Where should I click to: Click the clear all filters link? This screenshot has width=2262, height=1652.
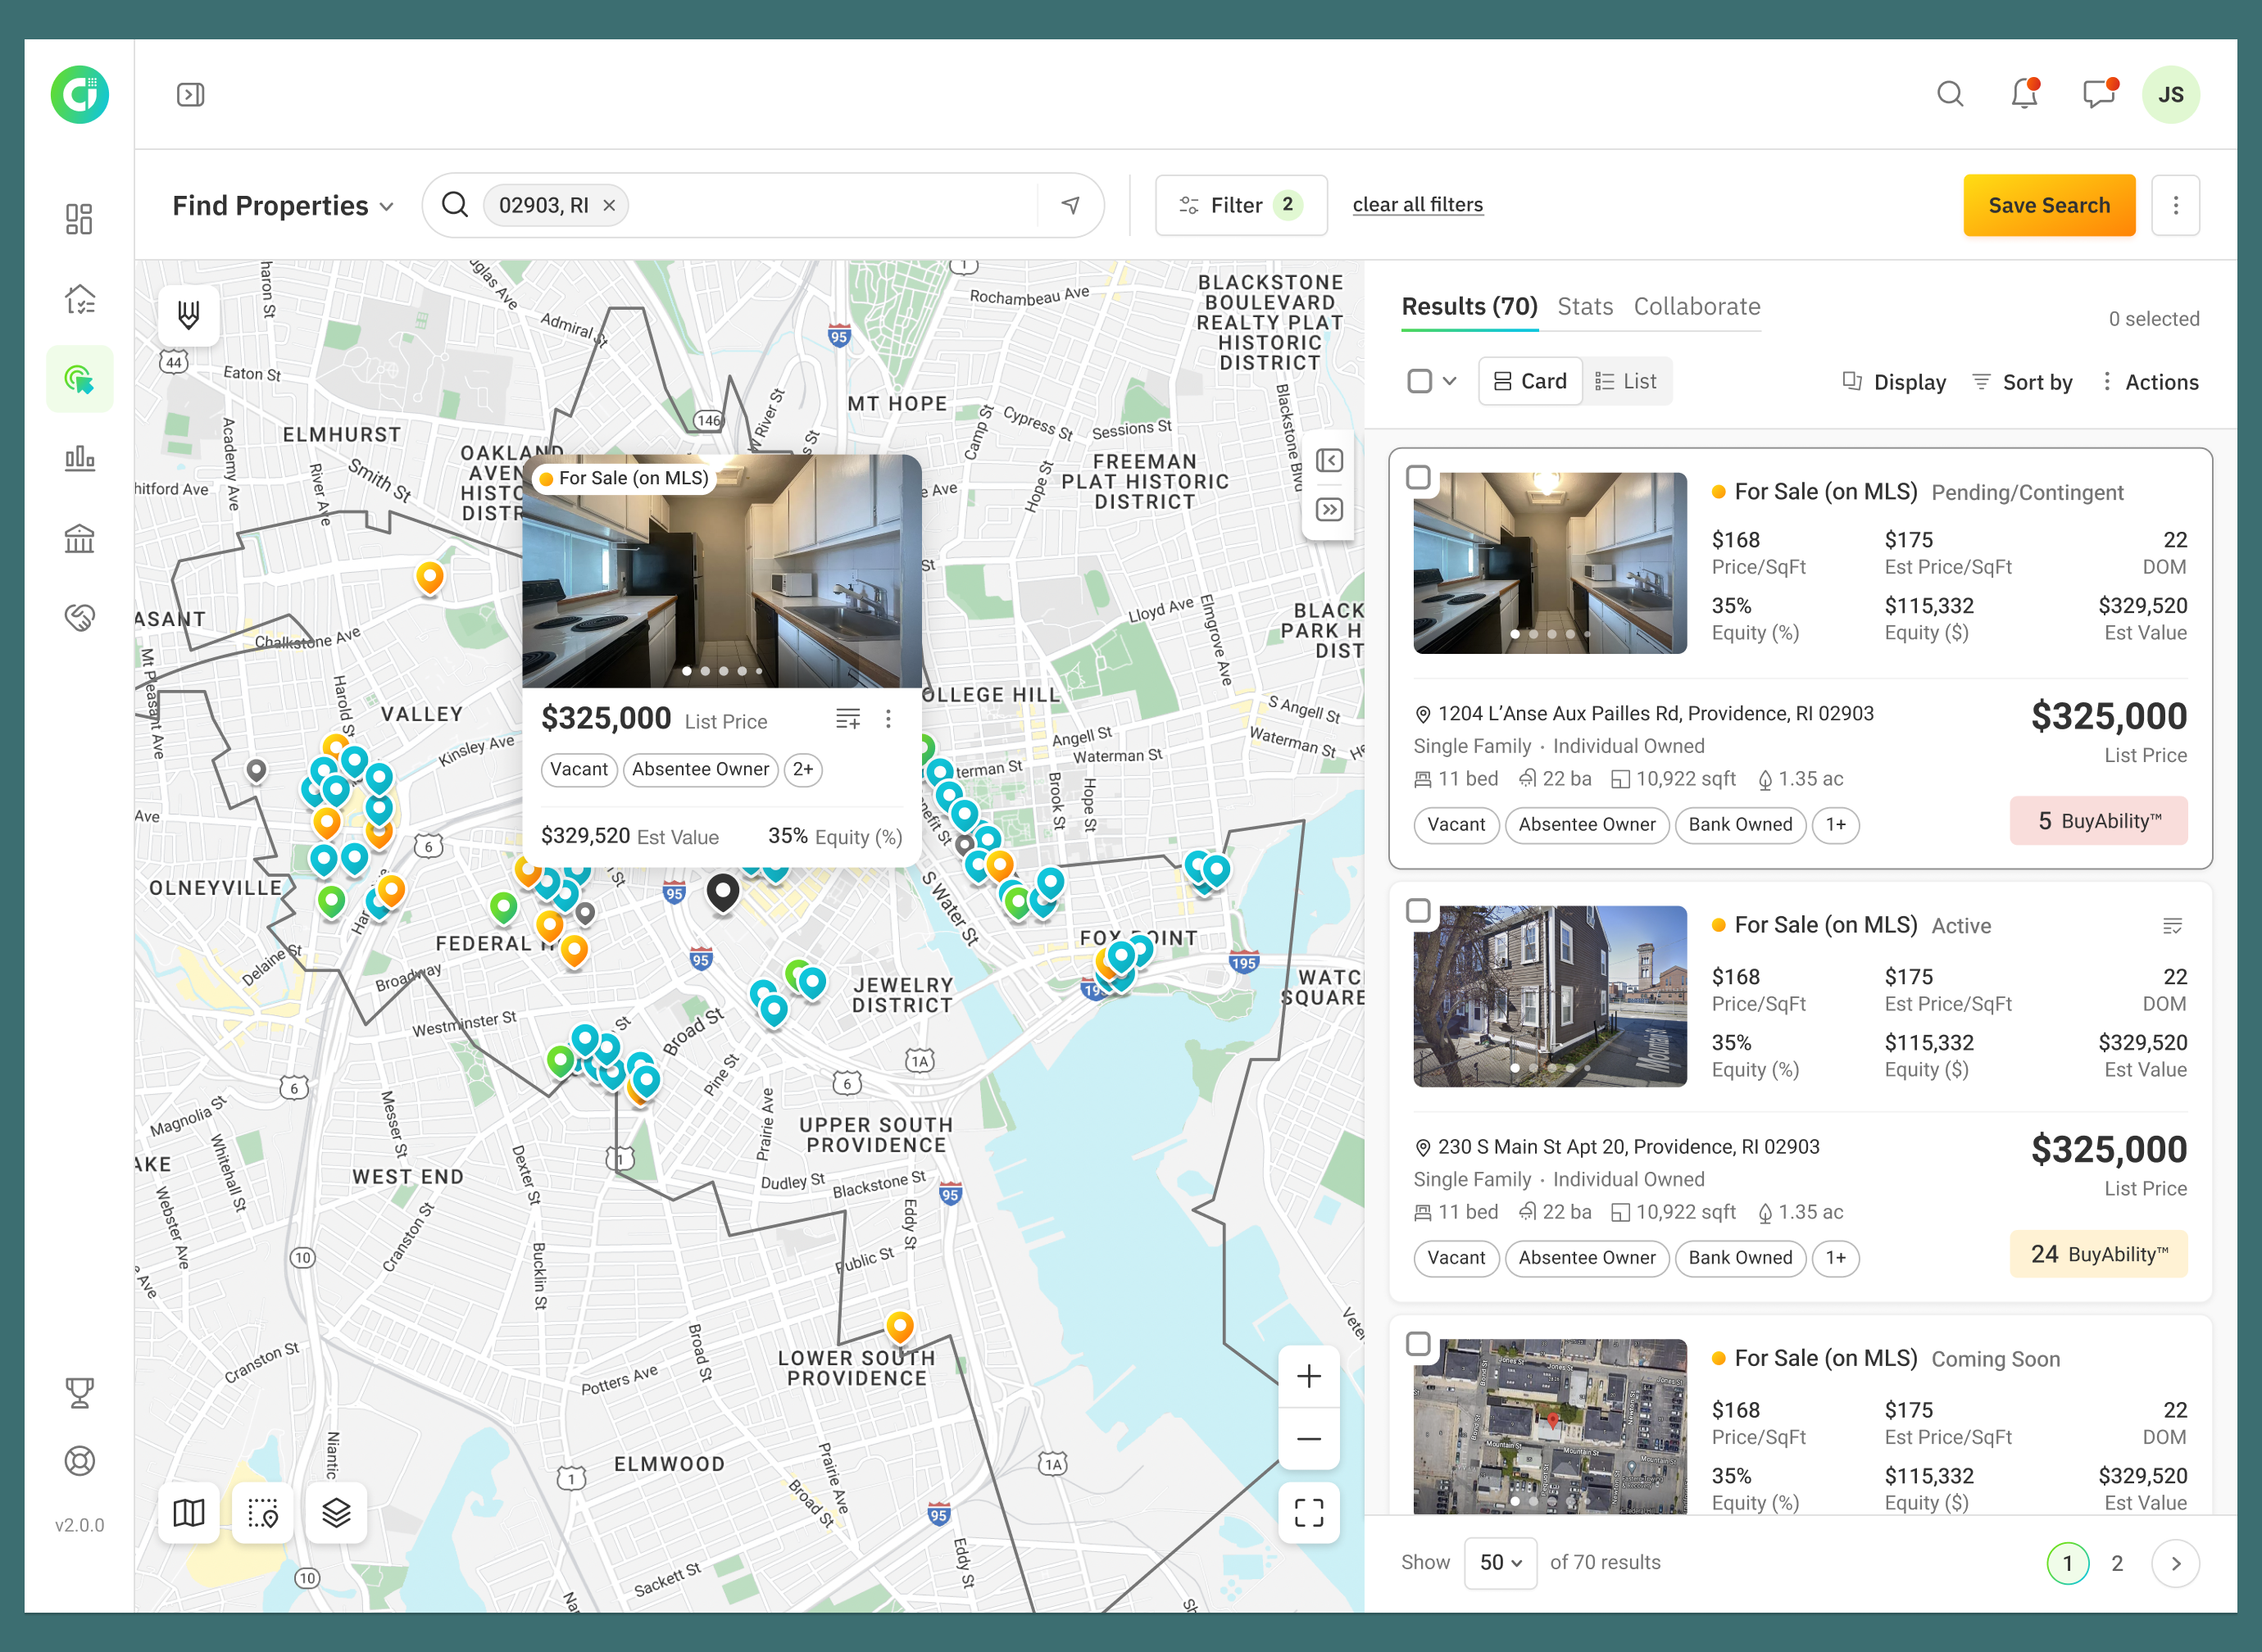(1417, 205)
